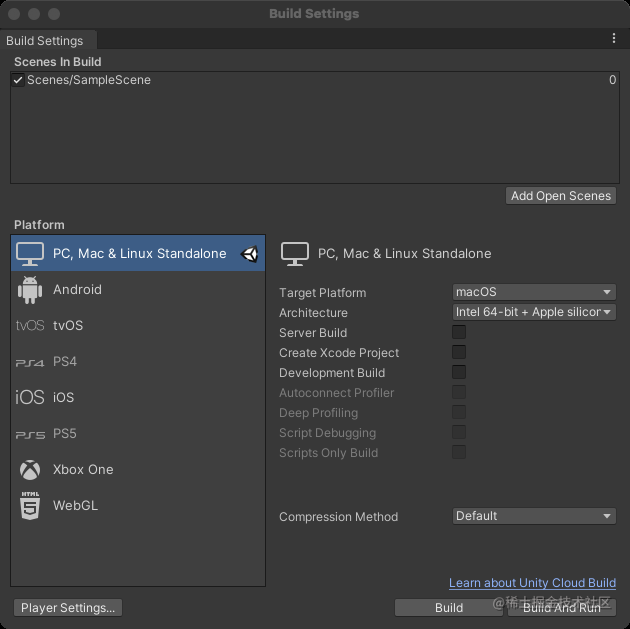
Task: Select the Android robot icon
Action: tap(30, 290)
